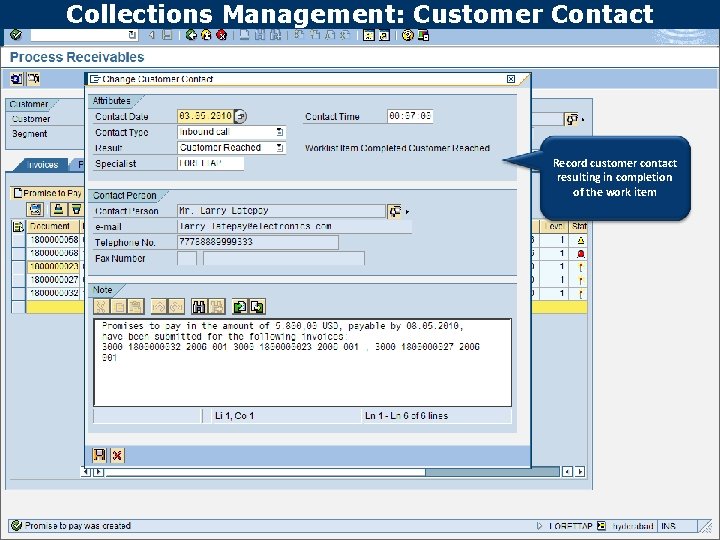Click the red Cancel icon in the toolbar
The image size is (720, 540).
click(x=221, y=35)
